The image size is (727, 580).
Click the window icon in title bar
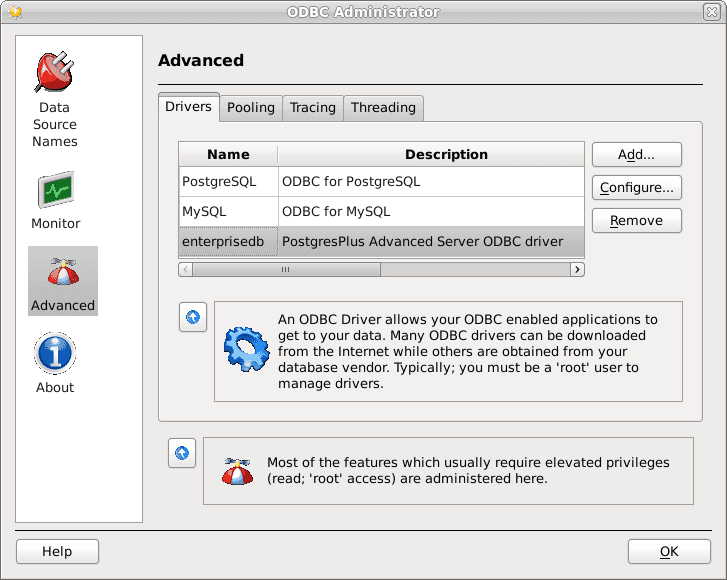click(14, 12)
